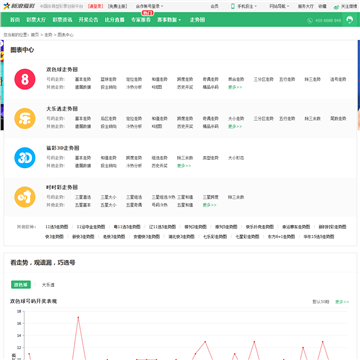This screenshot has height=360, width=360.
Task: Open the yellow 大乐透 乐 icon
Action: (x=25, y=118)
